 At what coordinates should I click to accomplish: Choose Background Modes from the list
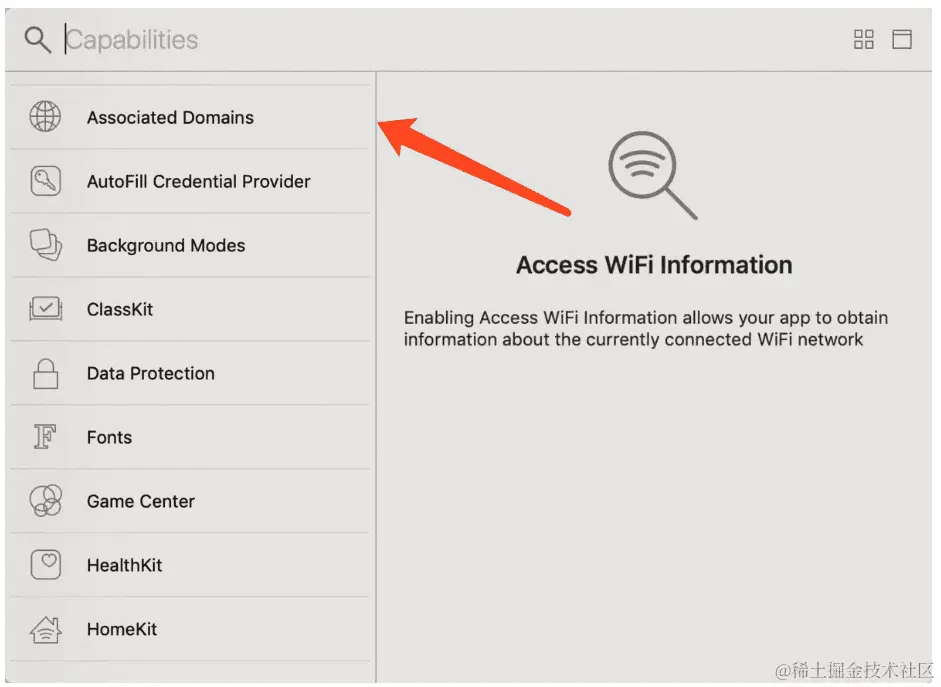165,245
